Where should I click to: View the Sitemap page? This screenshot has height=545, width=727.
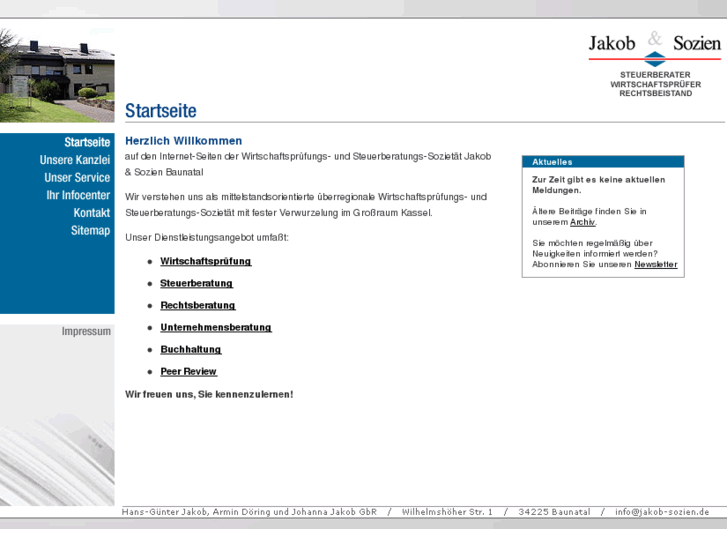(90, 230)
